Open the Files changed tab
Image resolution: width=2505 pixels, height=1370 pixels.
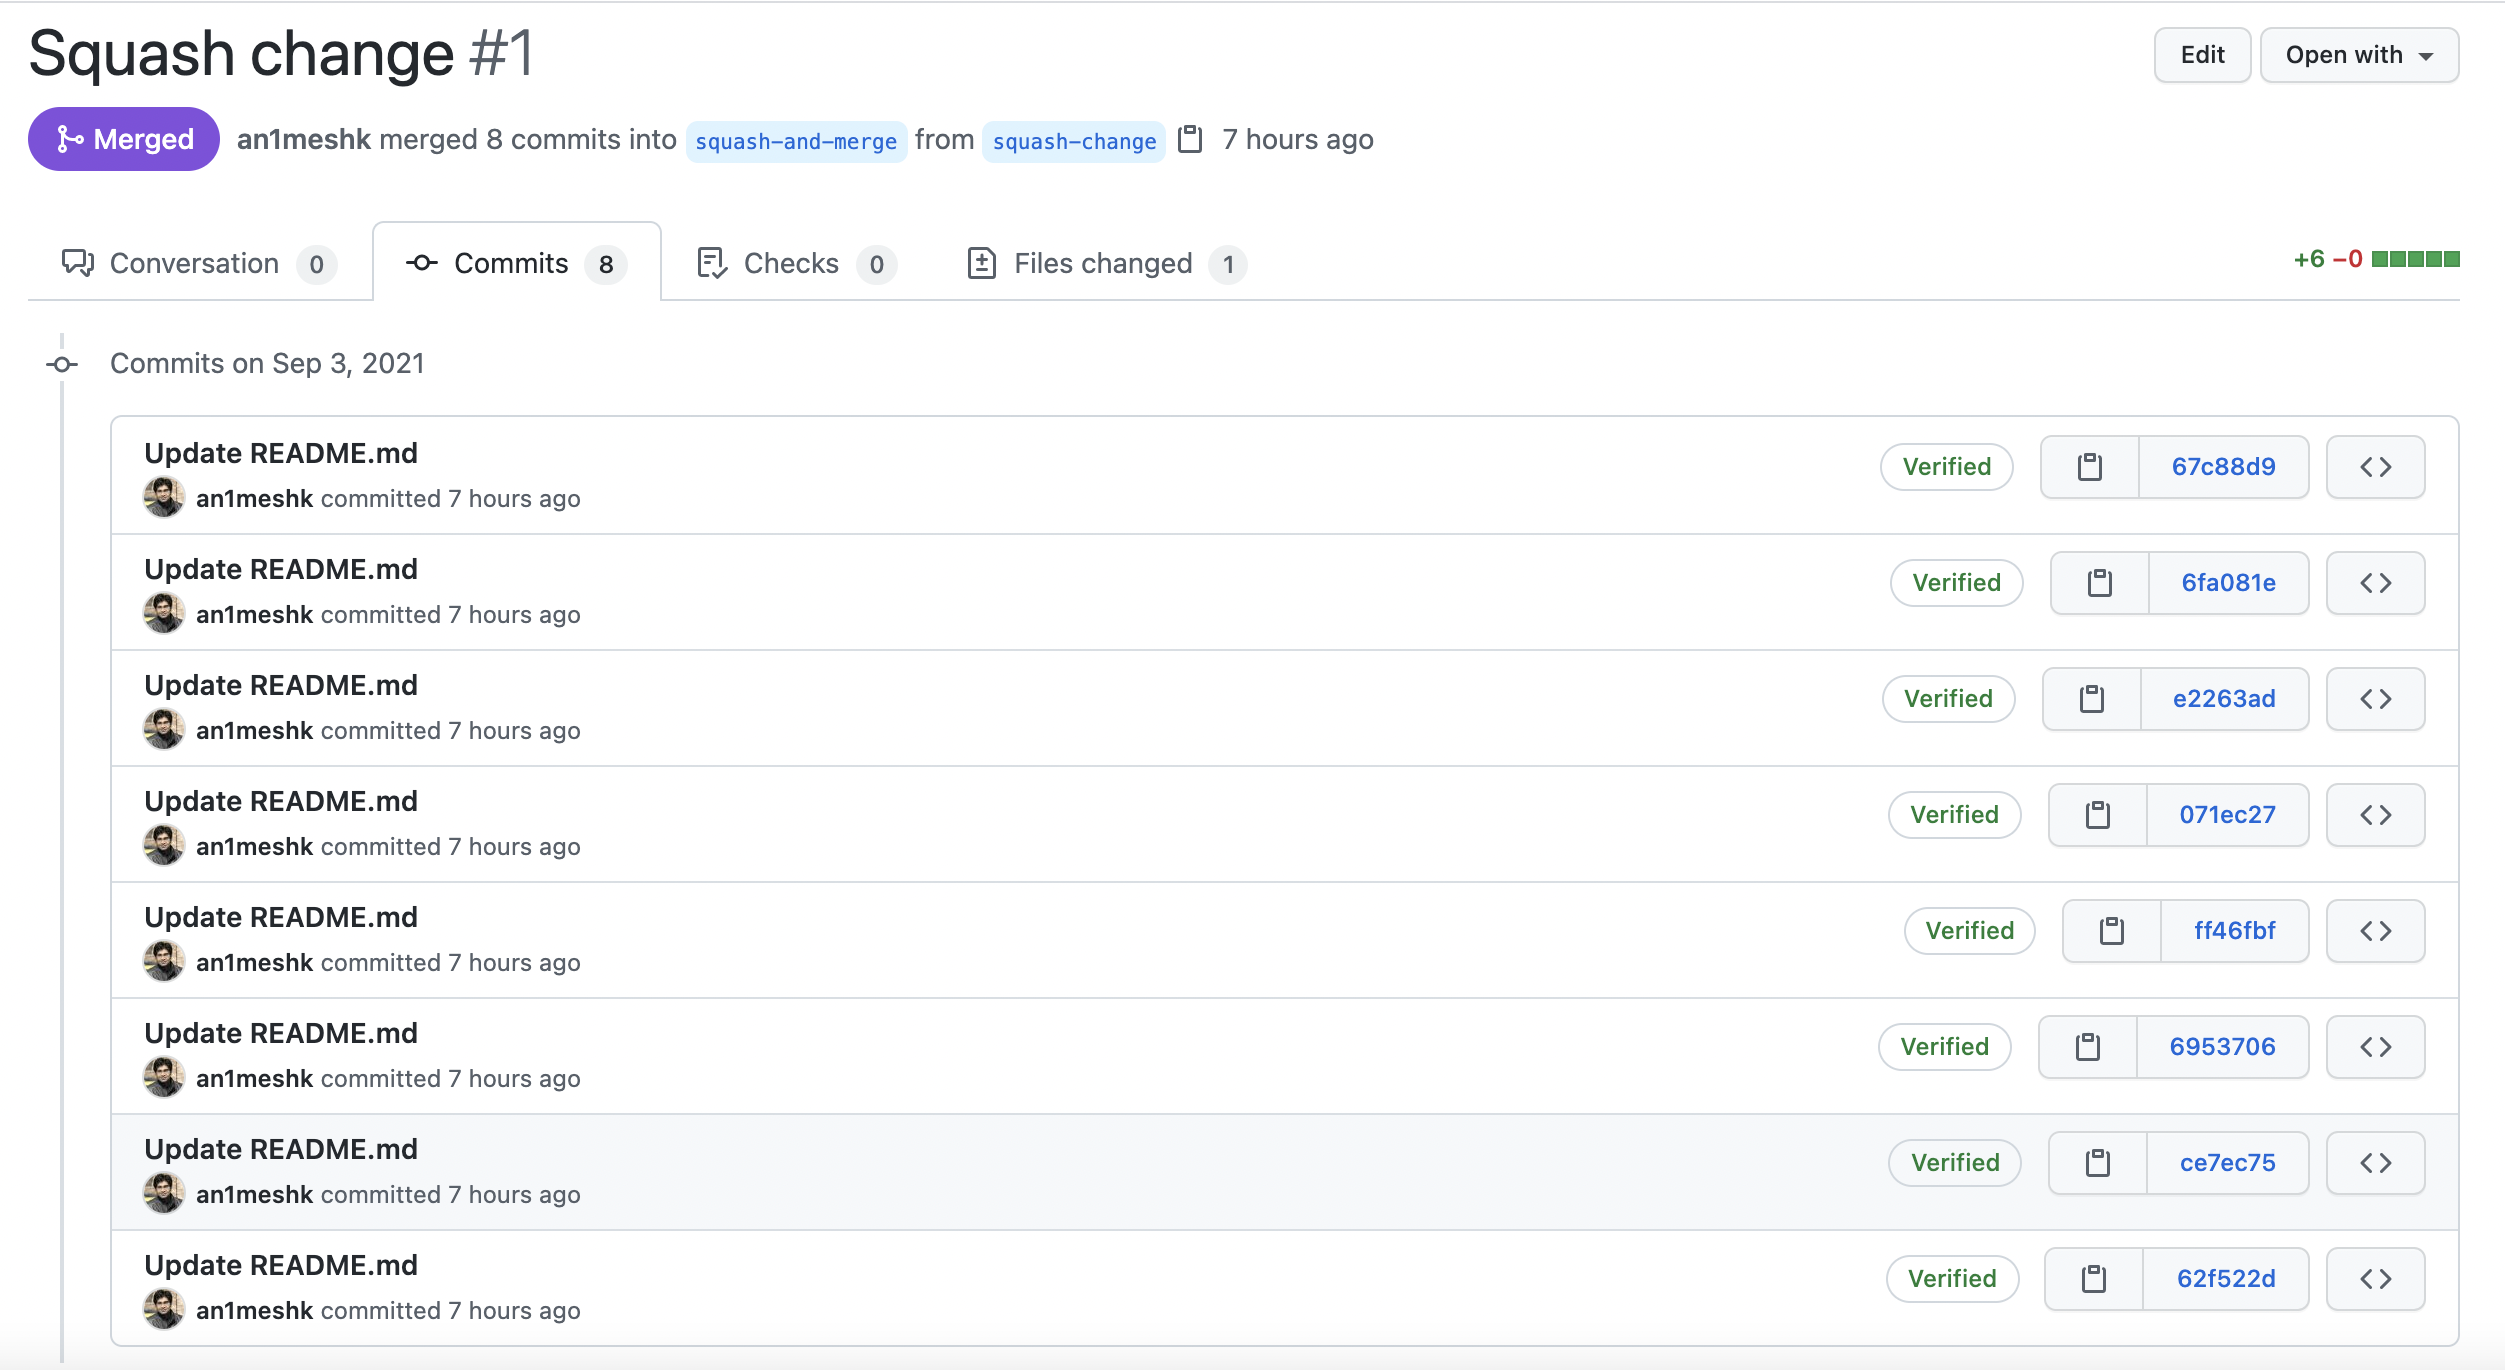(x=1105, y=264)
